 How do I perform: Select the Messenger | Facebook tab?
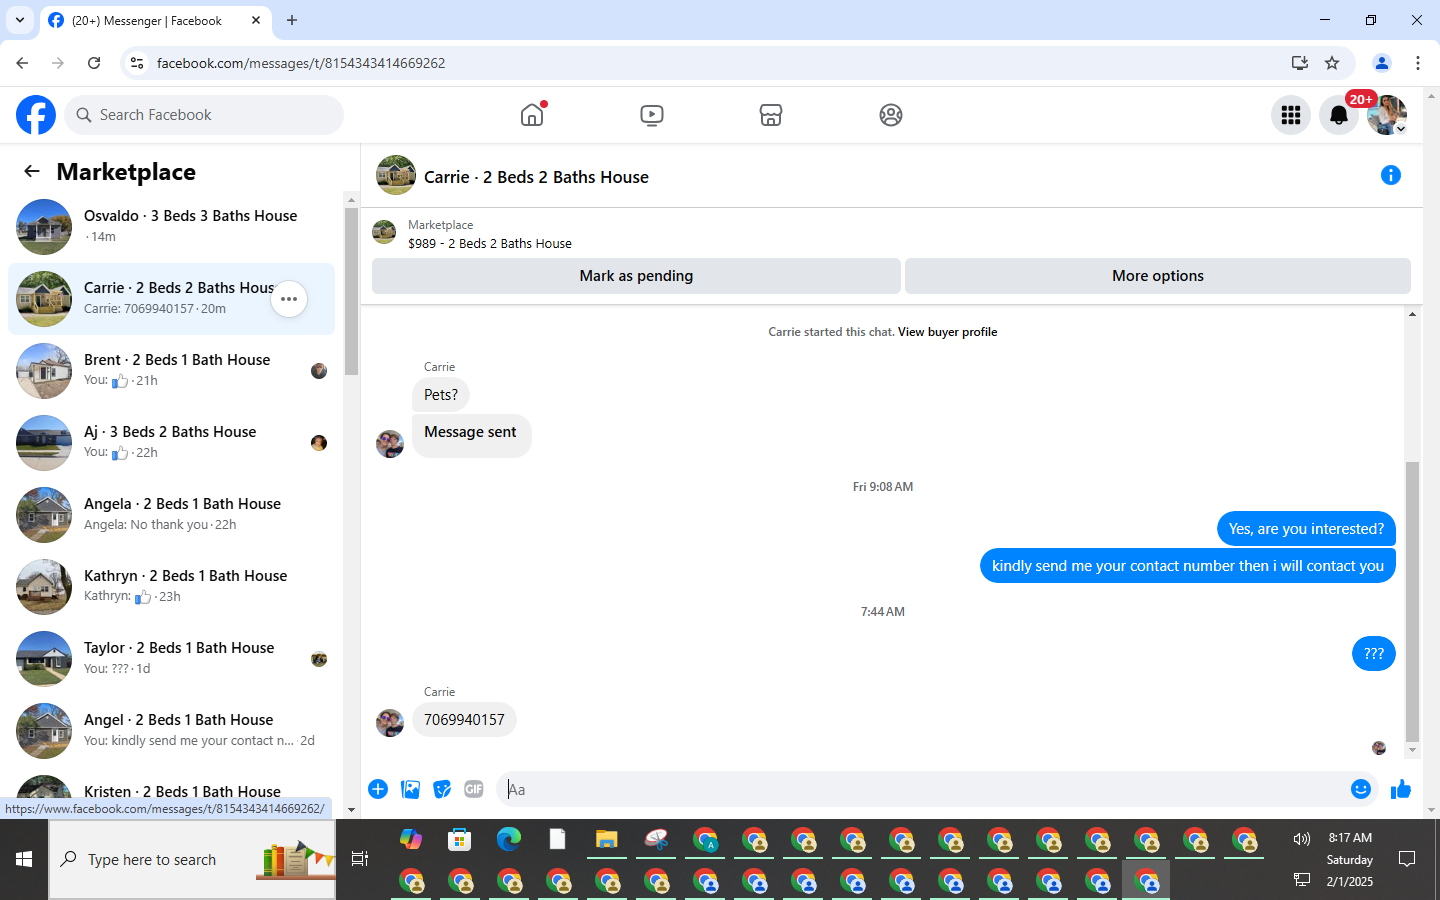tap(155, 20)
